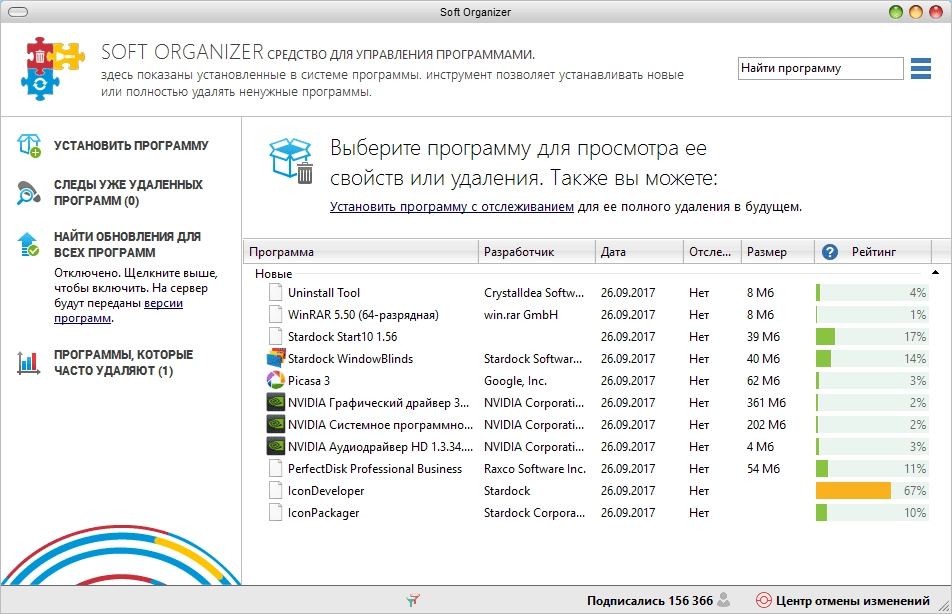952x614 pixels.
Task: Click the traces of removed programs icon
Action: coord(29,193)
